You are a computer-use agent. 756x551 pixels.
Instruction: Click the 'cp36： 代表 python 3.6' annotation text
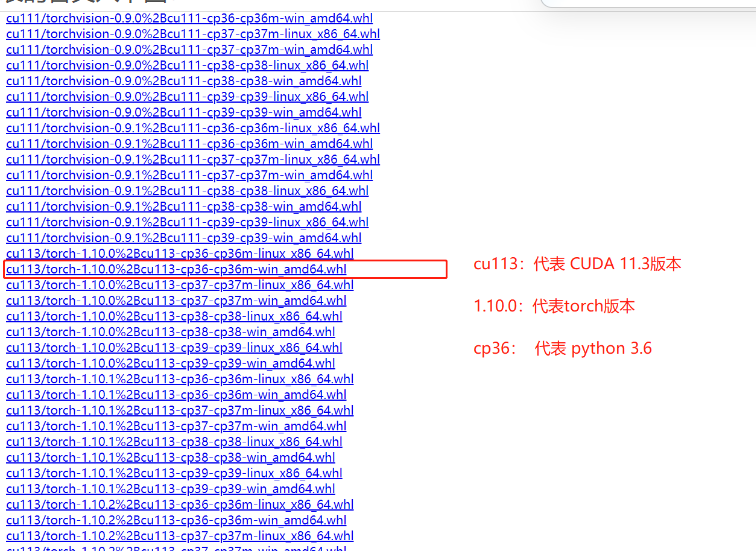[x=563, y=349]
